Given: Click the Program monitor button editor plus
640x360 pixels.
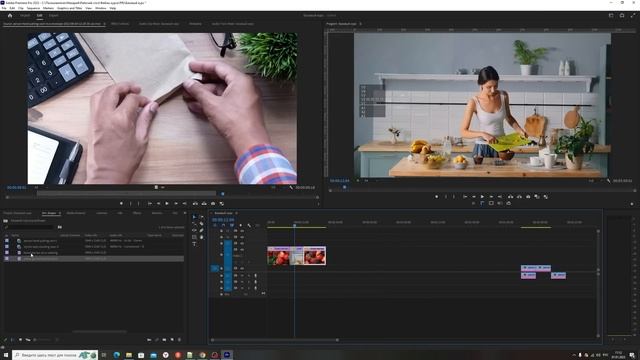Looking at the screenshot, I should (632, 204).
